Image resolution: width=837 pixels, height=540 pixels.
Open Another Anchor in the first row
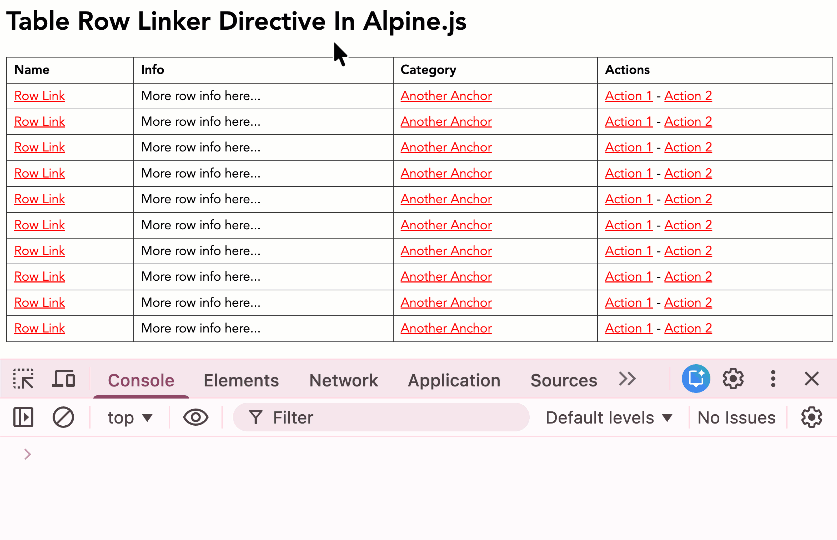point(446,96)
